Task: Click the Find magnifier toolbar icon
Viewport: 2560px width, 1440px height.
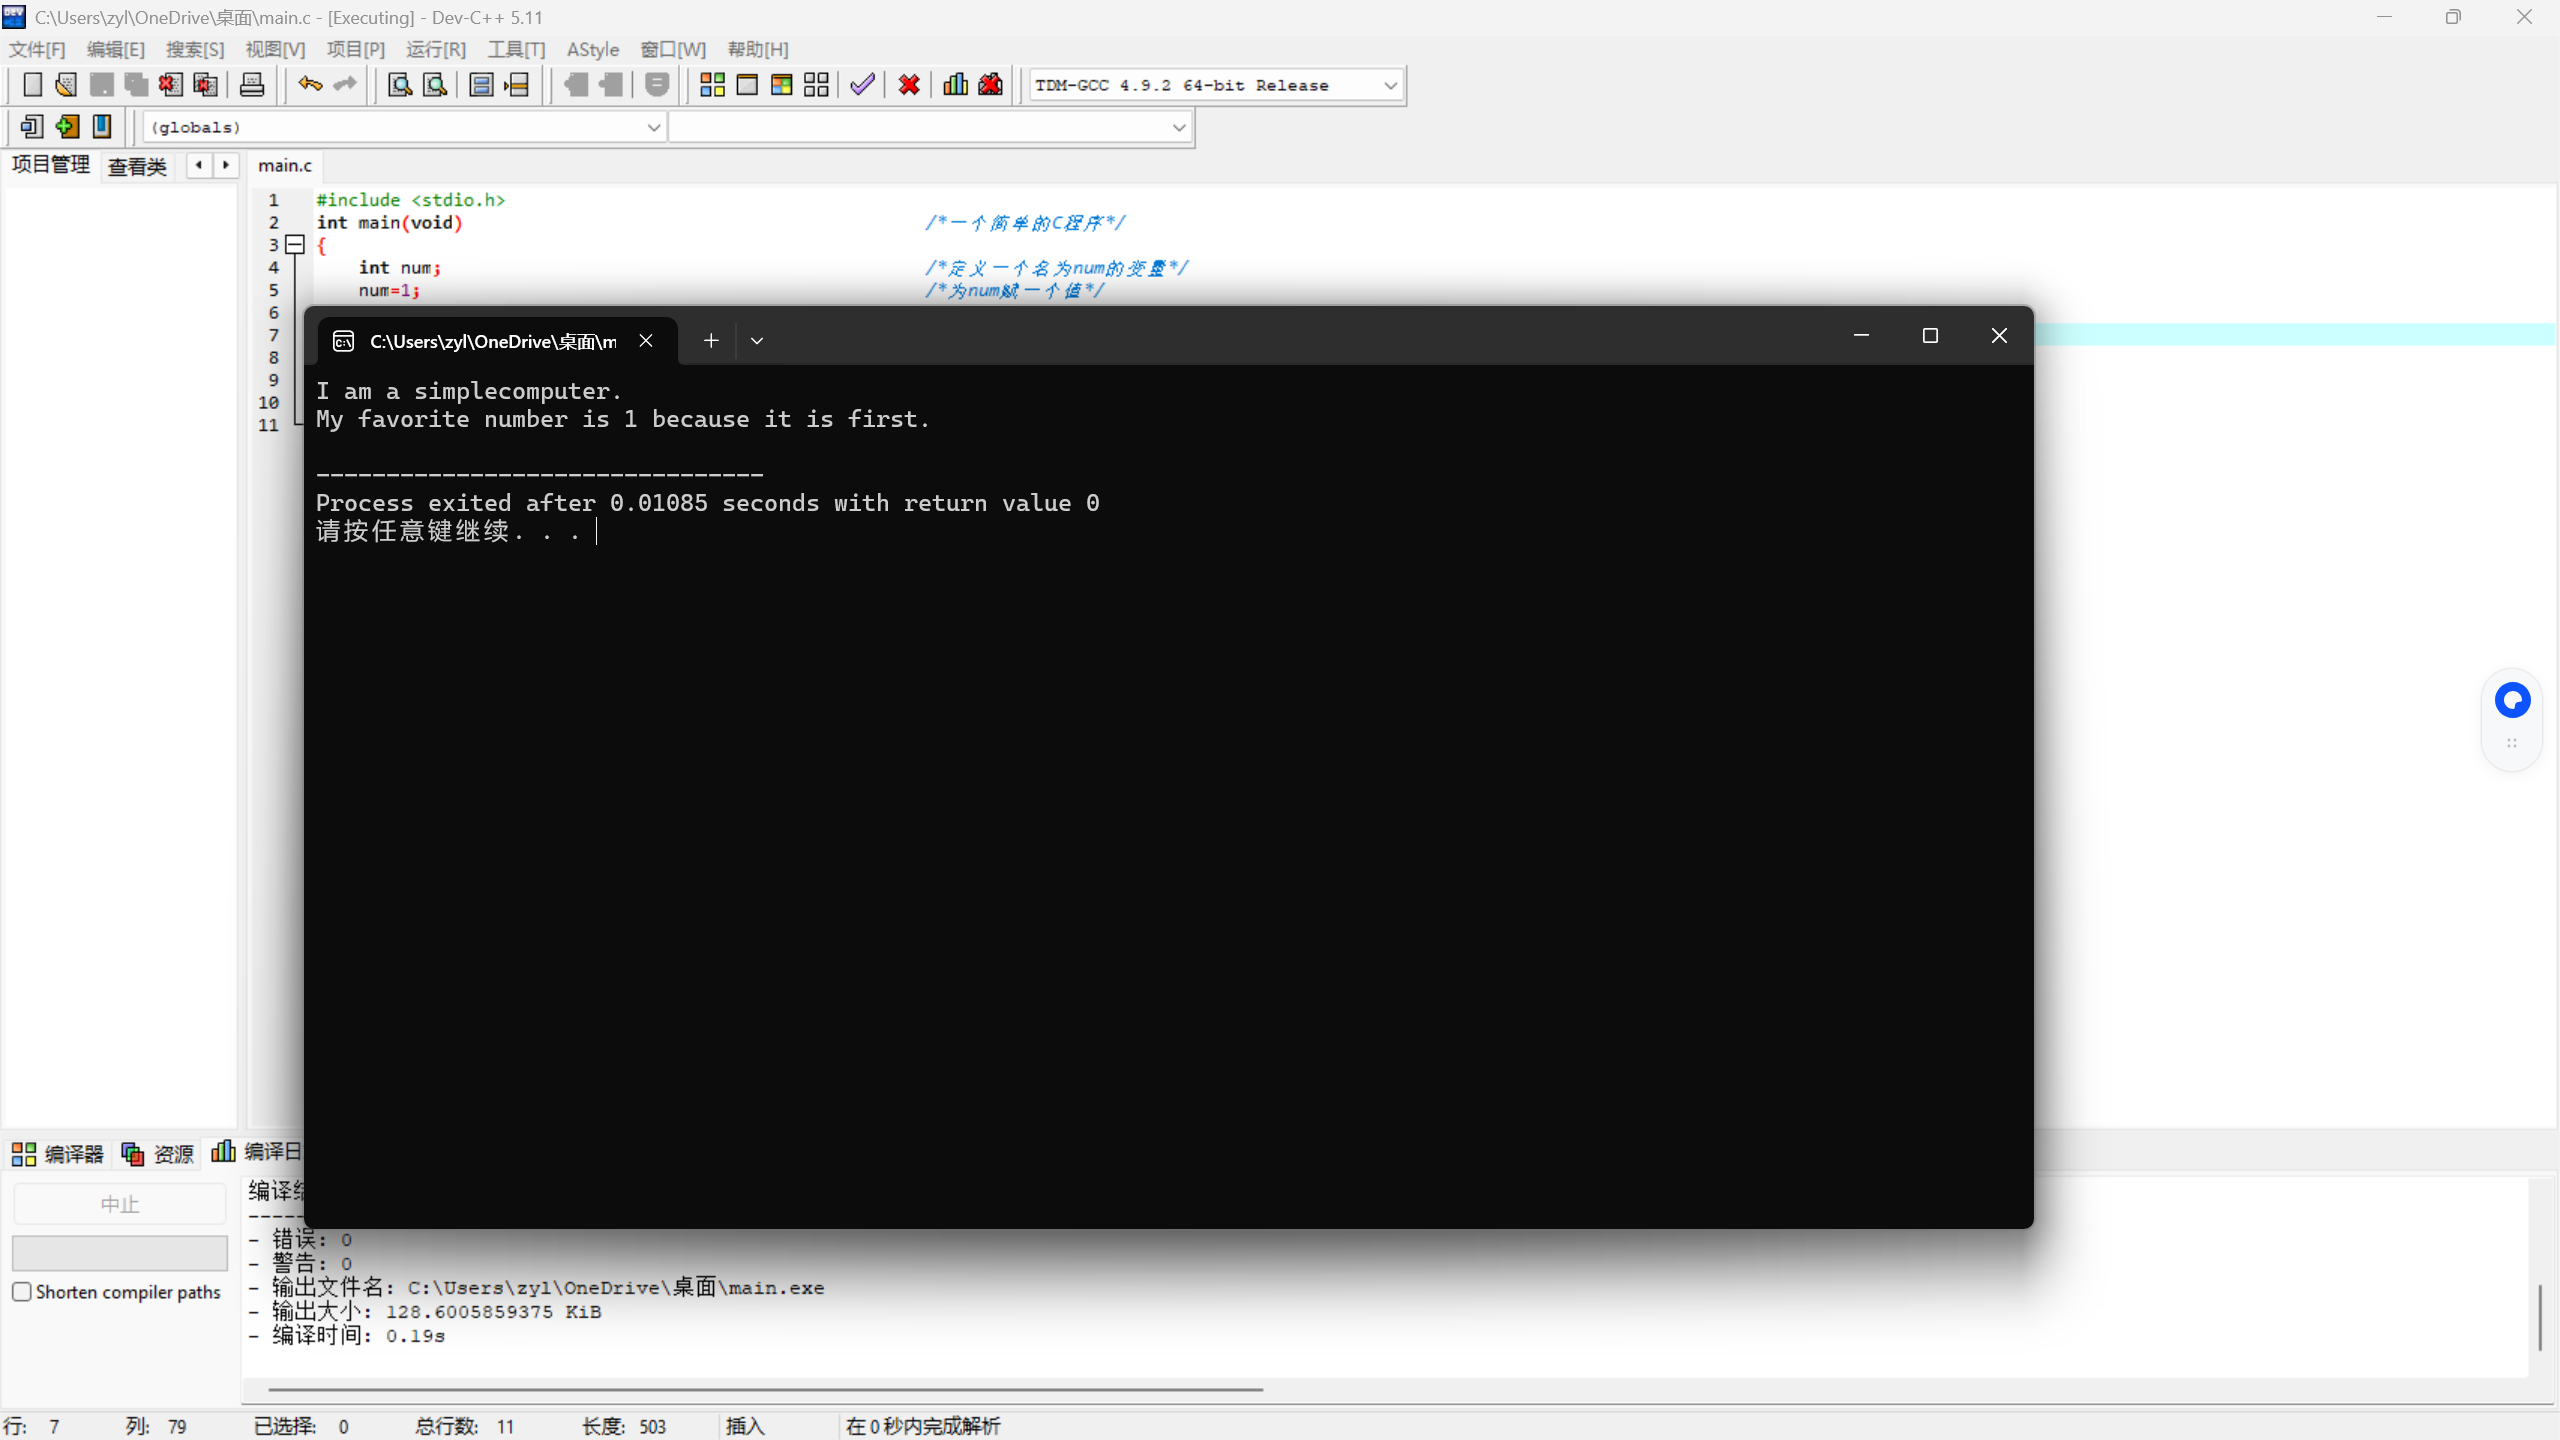Action: tap(400, 85)
